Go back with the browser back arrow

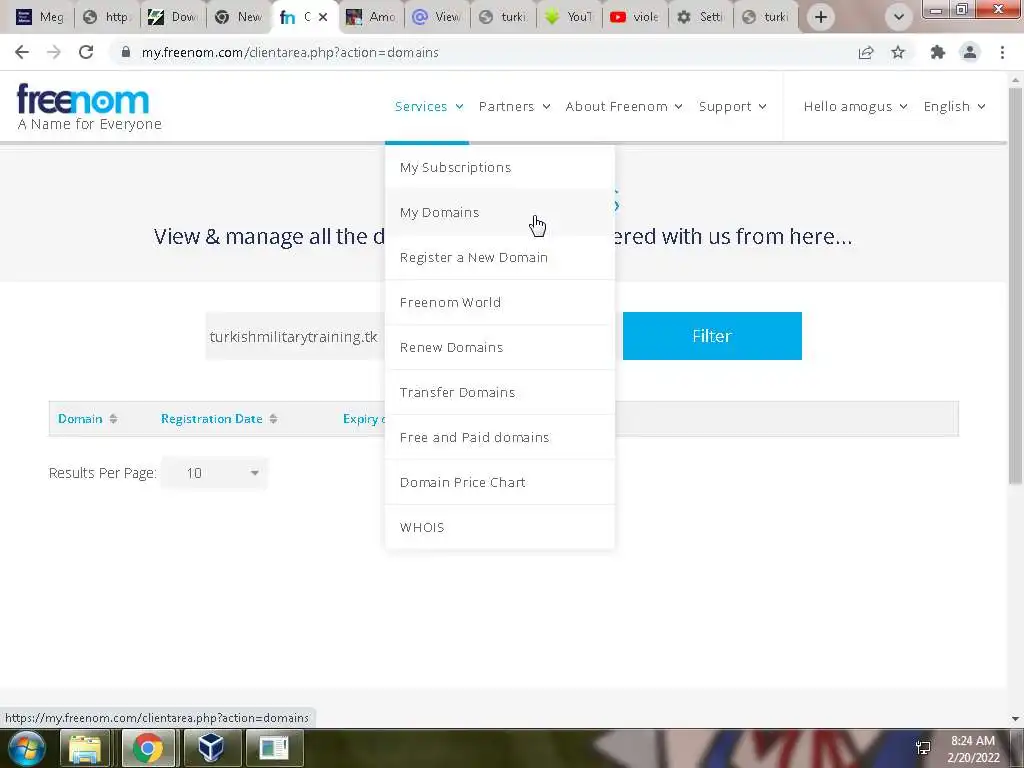coord(22,52)
